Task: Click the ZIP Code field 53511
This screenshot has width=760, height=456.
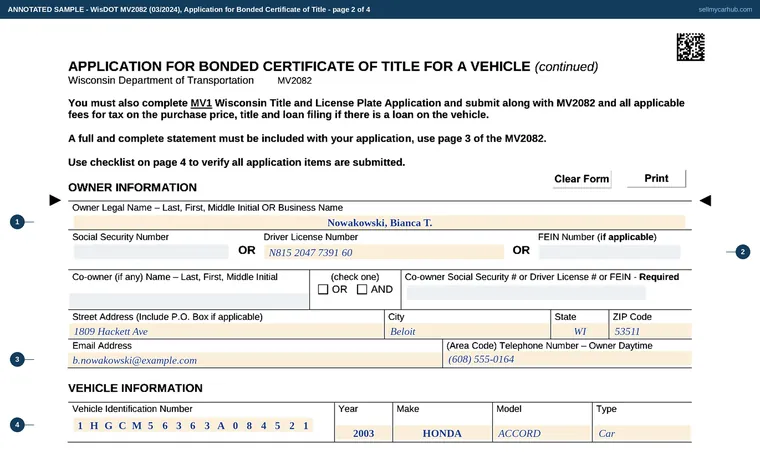Action: coord(651,331)
